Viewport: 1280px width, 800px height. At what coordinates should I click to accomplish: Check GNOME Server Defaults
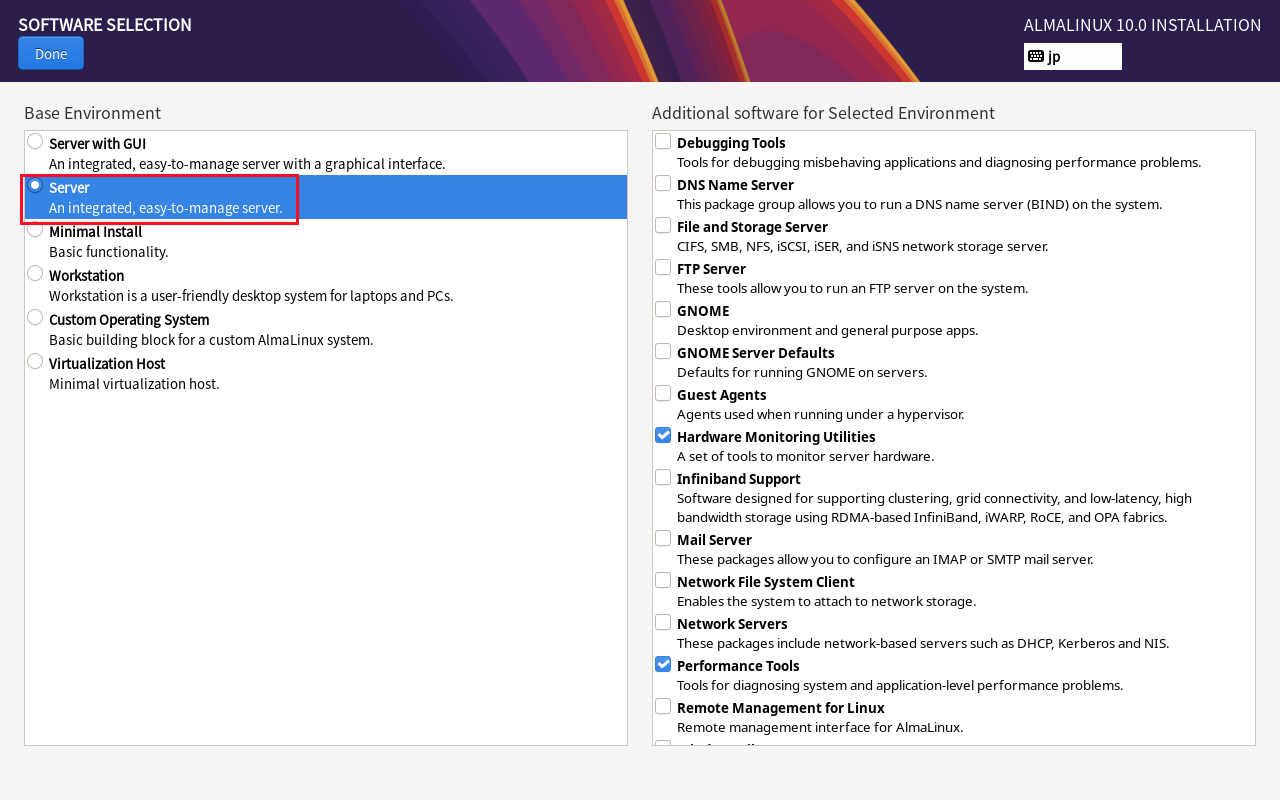pyautogui.click(x=663, y=351)
